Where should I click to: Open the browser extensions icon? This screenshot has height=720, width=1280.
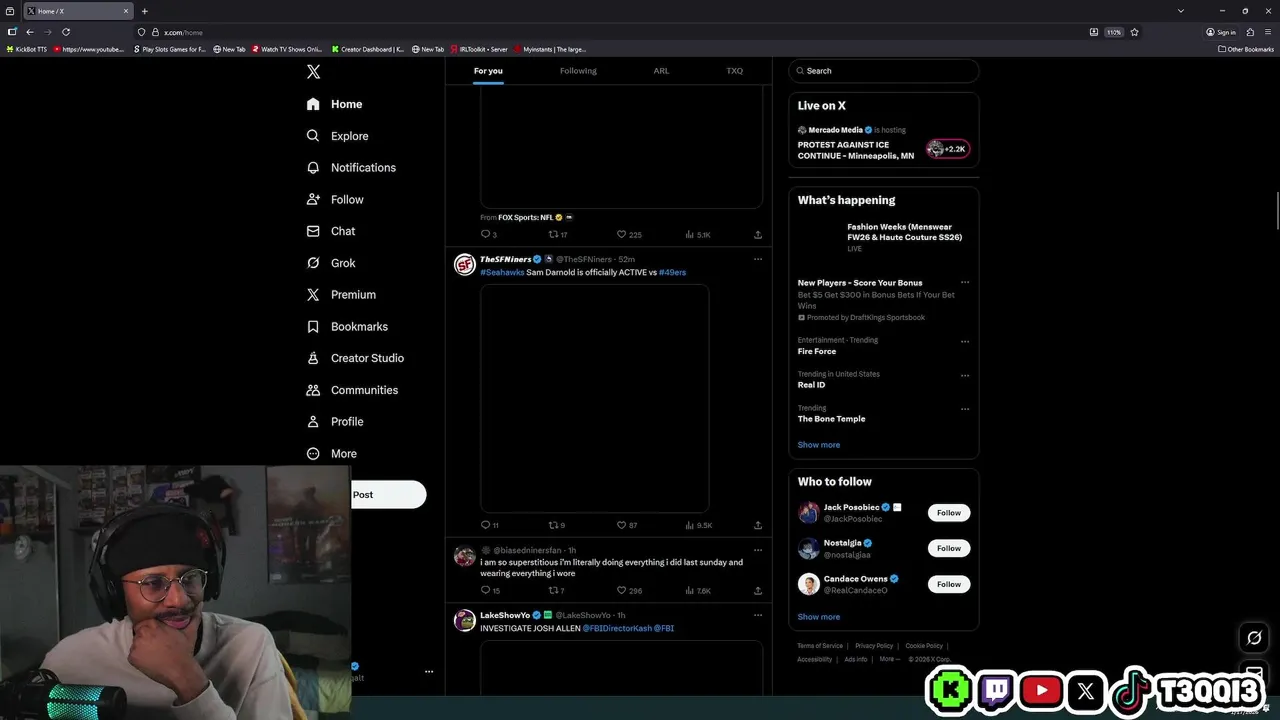(x=1250, y=32)
